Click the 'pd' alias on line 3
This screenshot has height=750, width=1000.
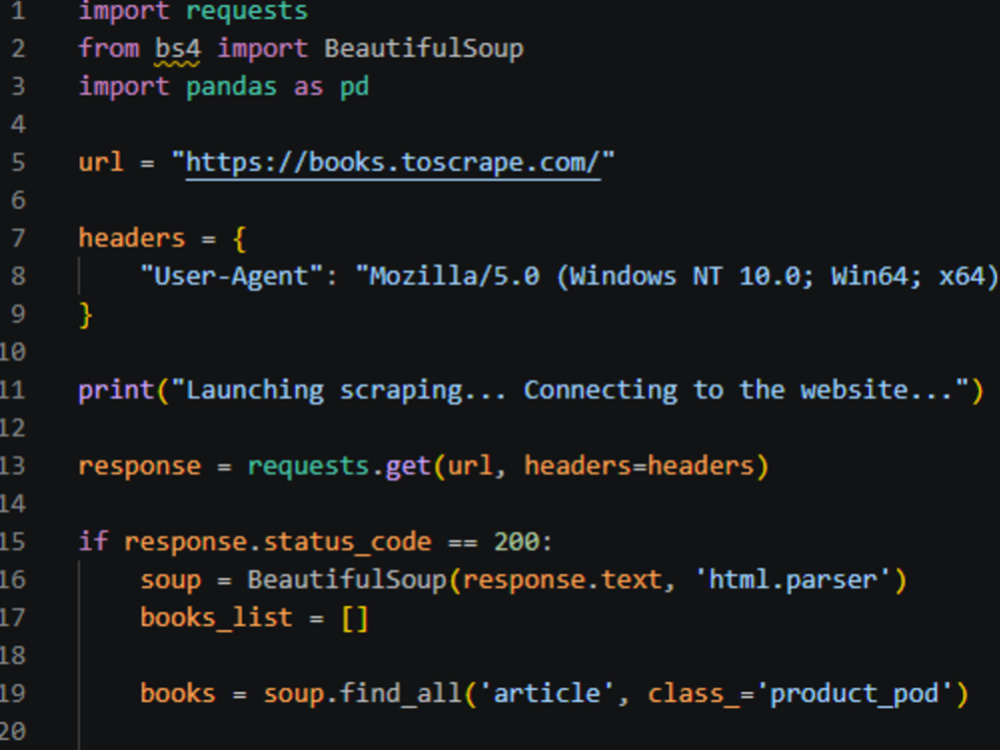[x=355, y=87]
